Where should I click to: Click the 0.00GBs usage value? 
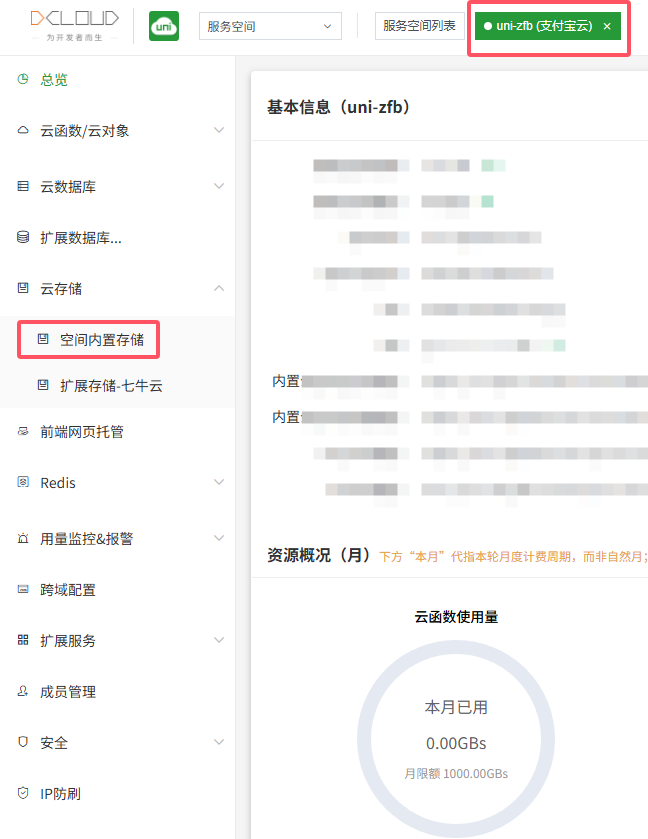point(456,743)
